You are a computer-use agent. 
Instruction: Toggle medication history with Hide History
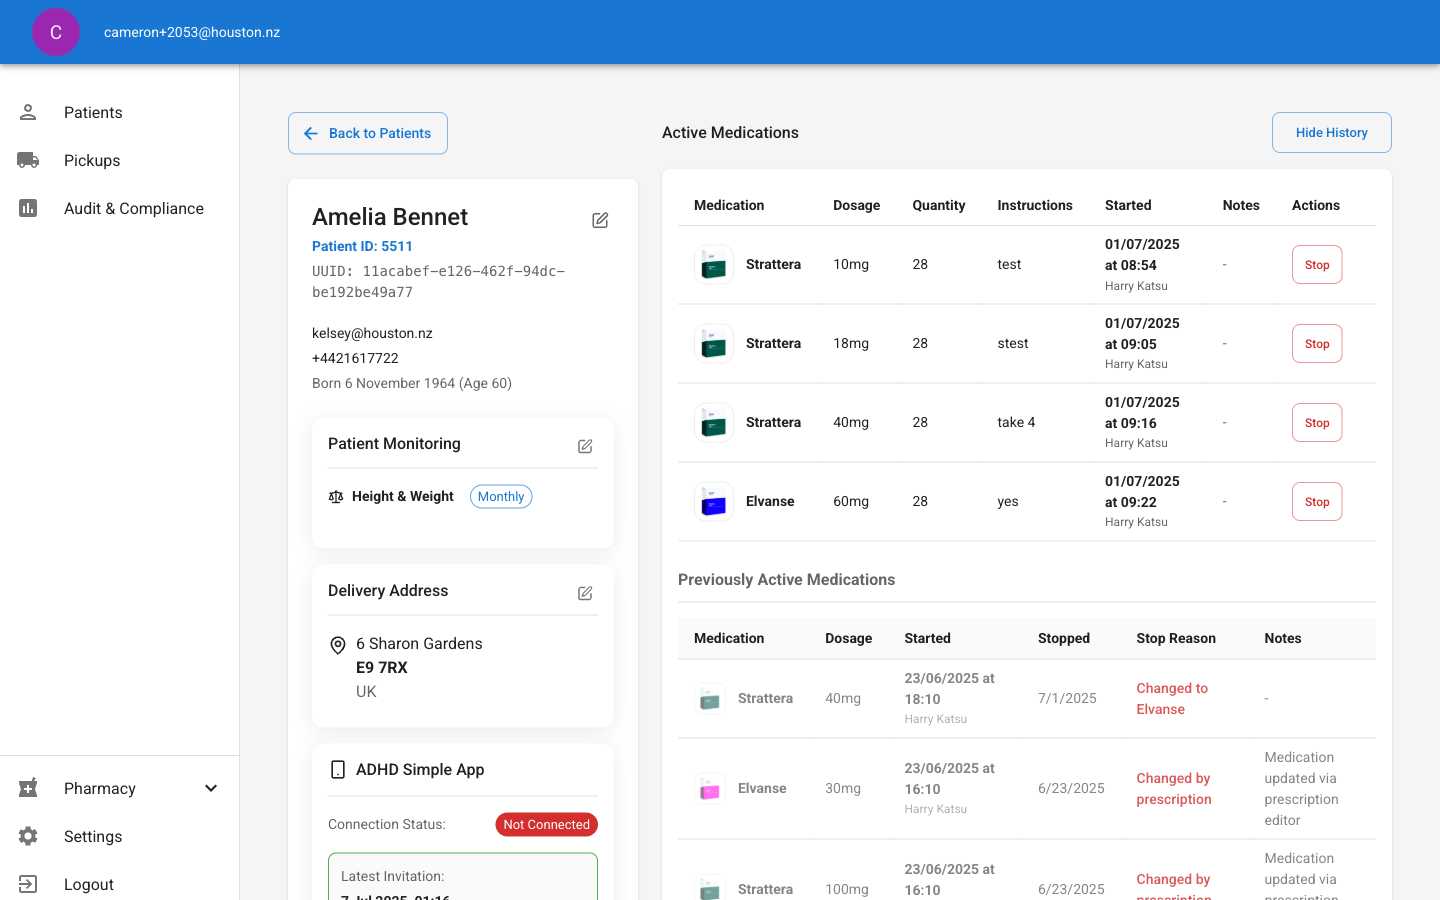(x=1331, y=132)
